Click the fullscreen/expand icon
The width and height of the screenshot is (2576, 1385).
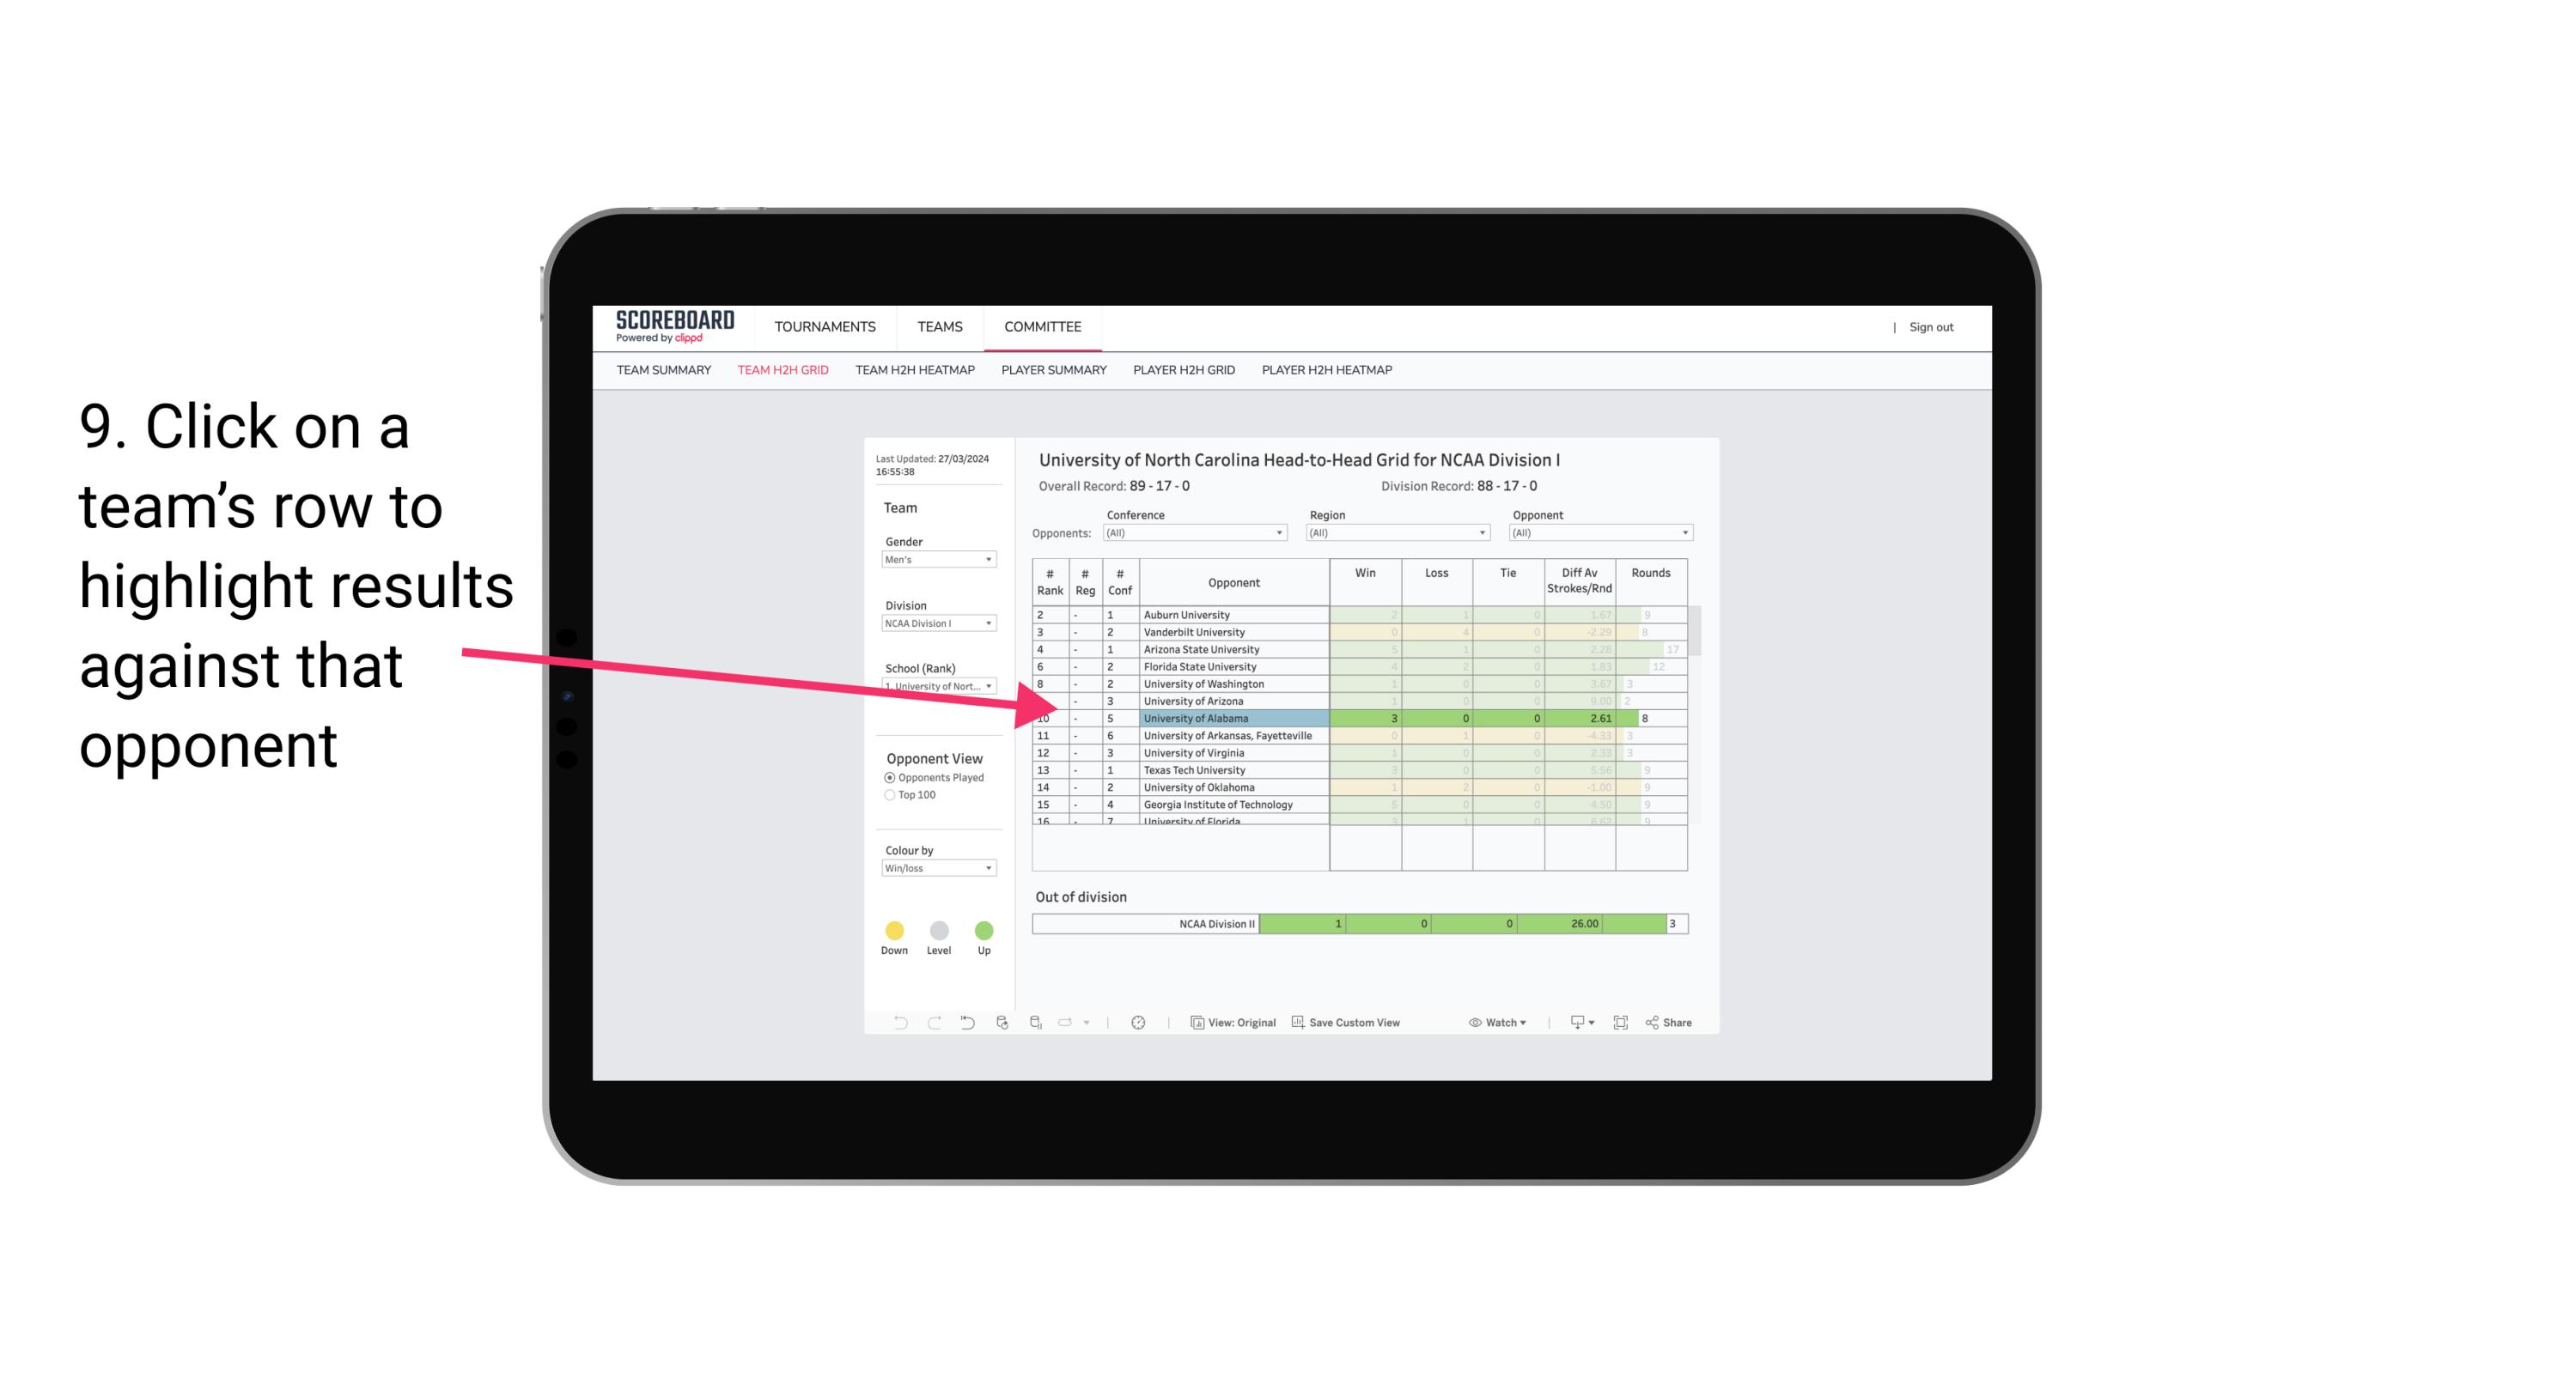click(x=1617, y=1025)
